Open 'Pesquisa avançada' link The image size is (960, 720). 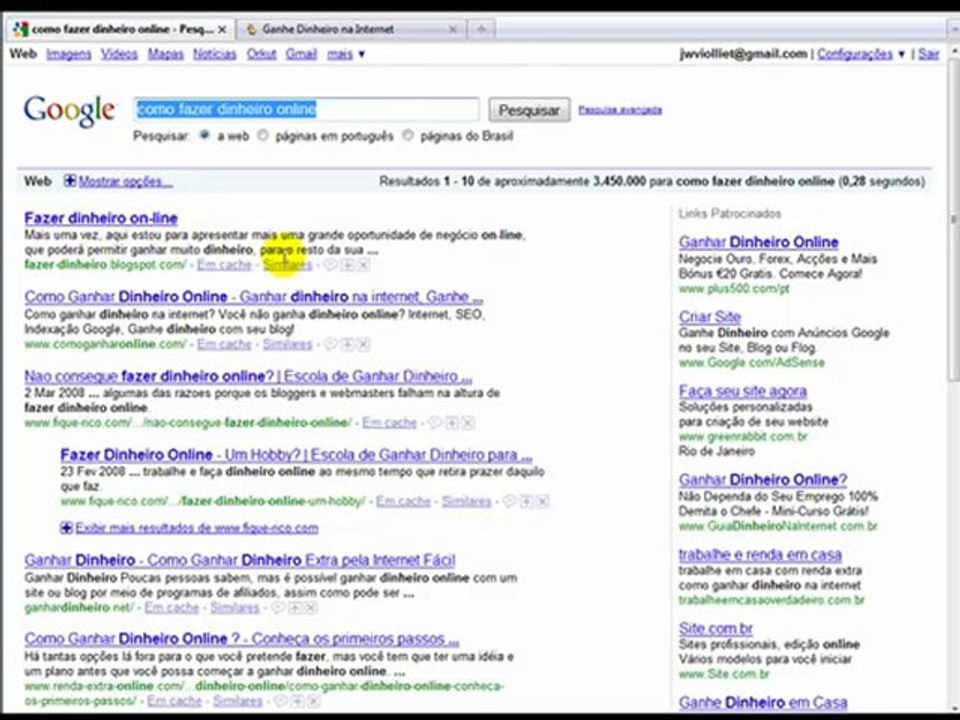[x=620, y=110]
